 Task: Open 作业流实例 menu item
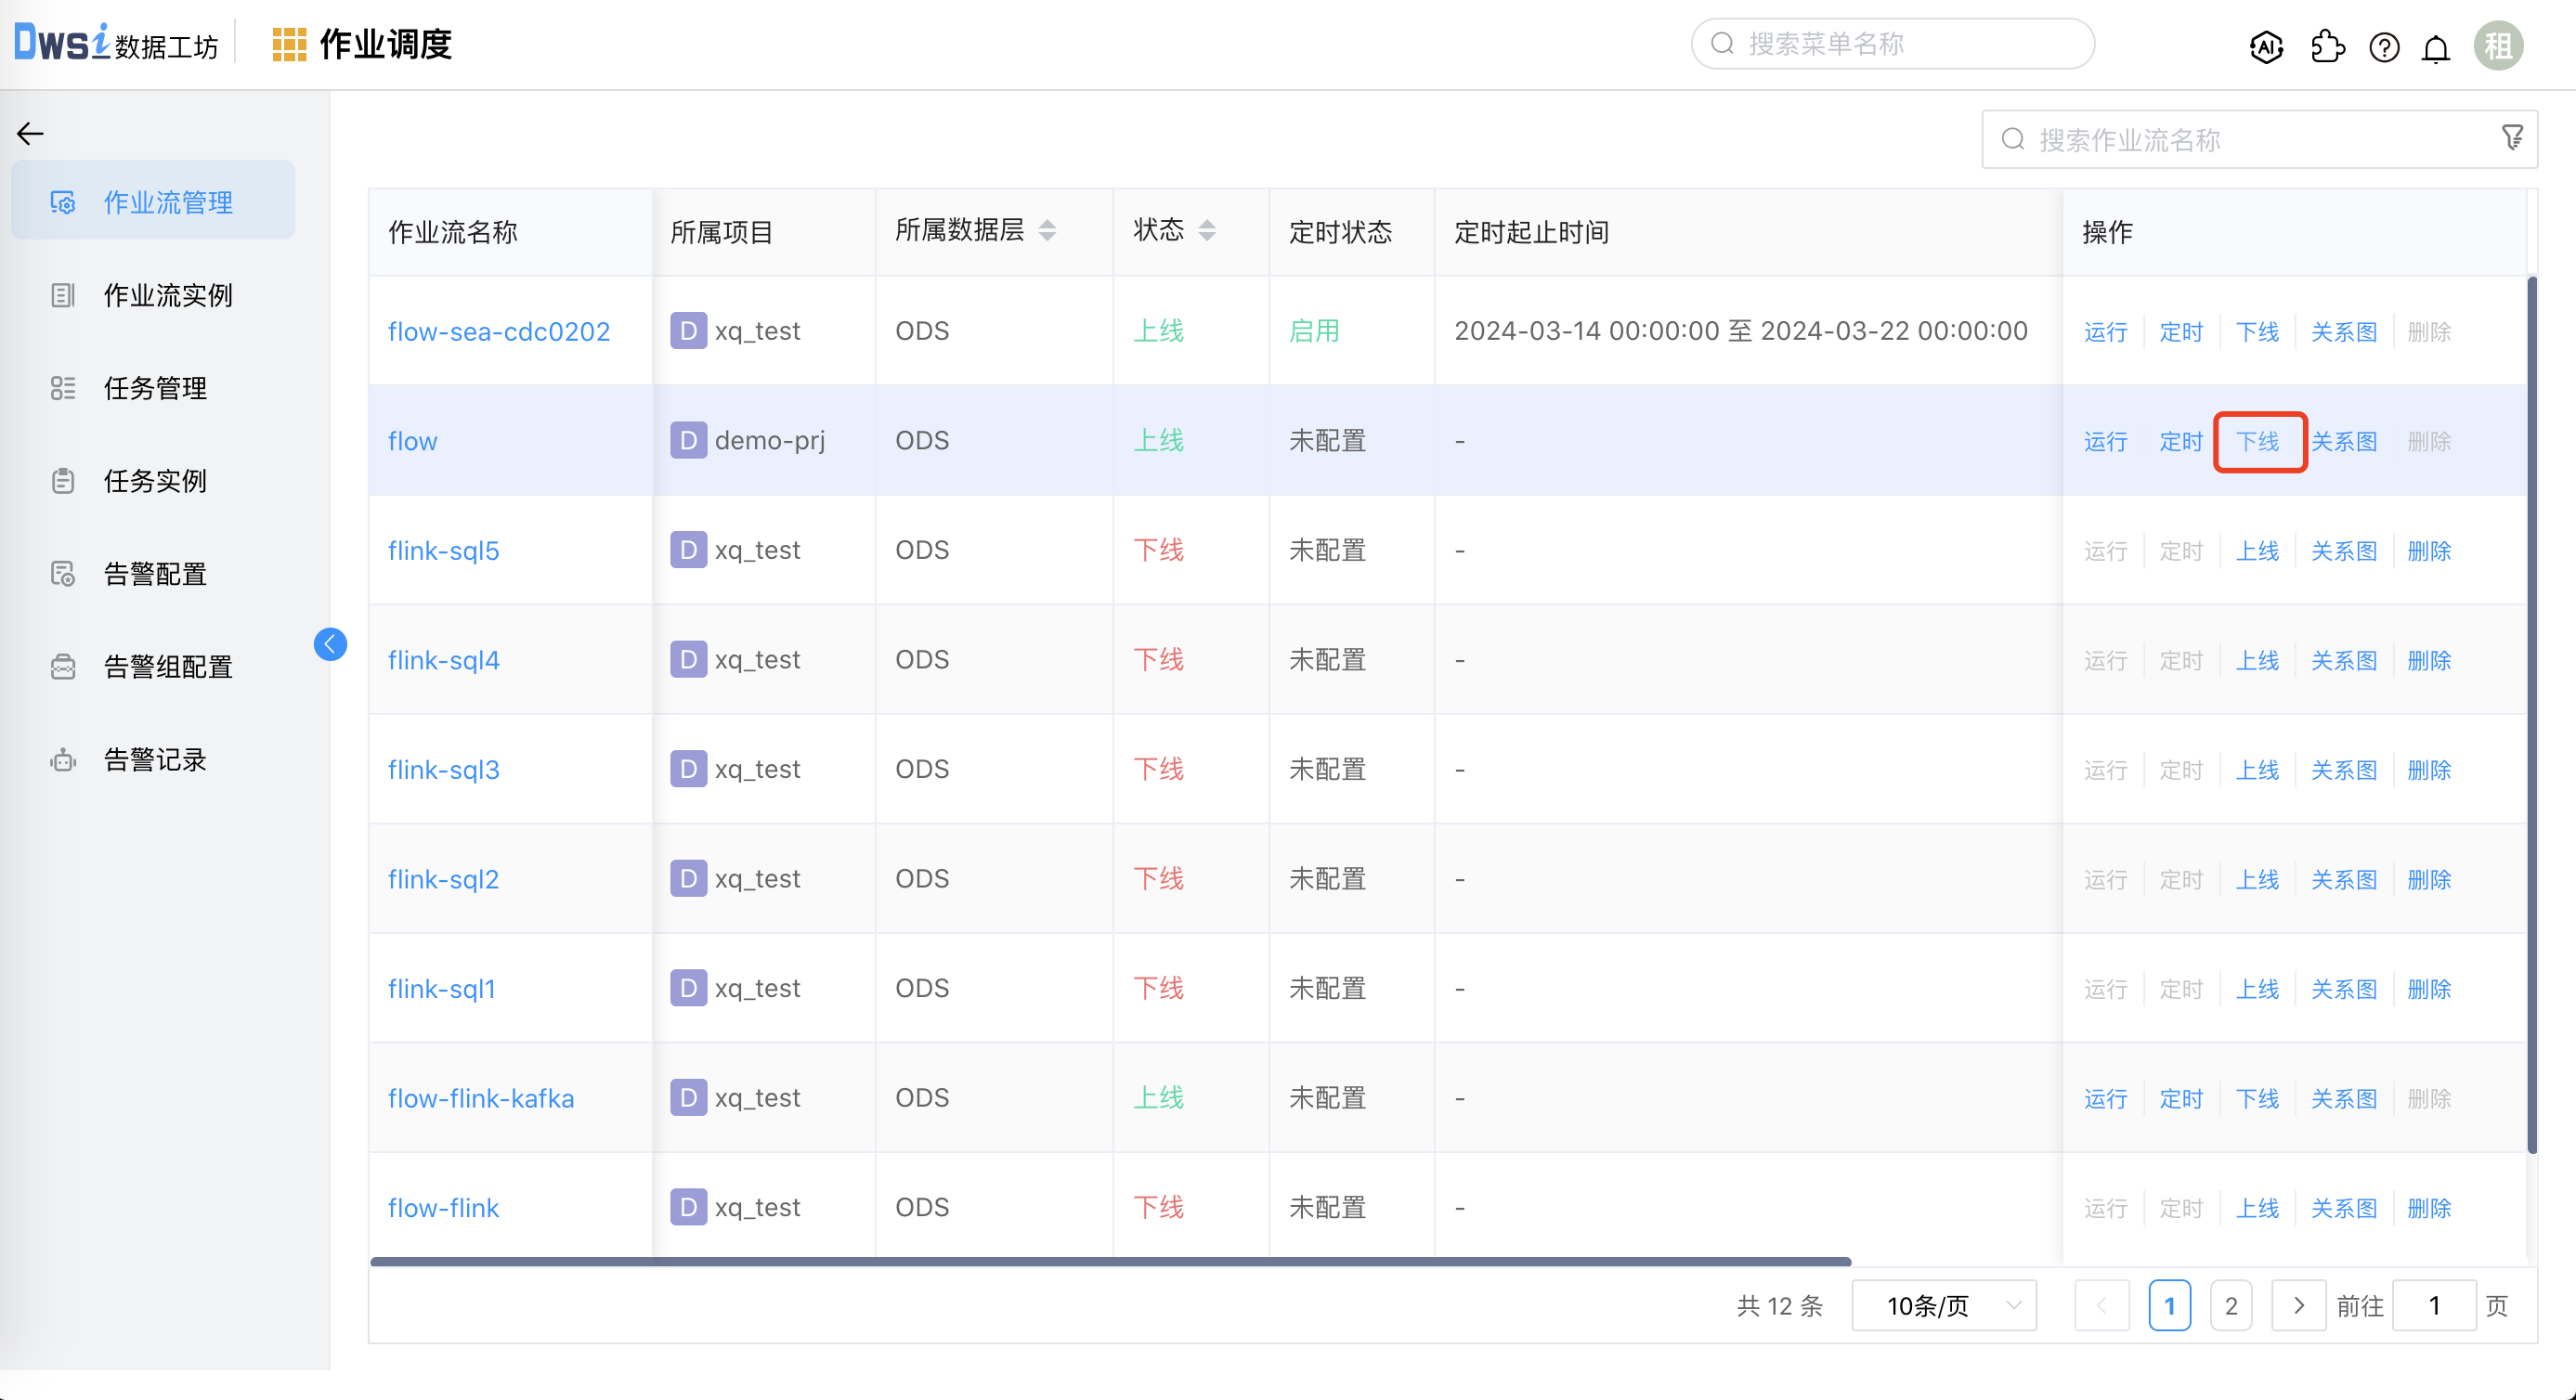[x=167, y=295]
